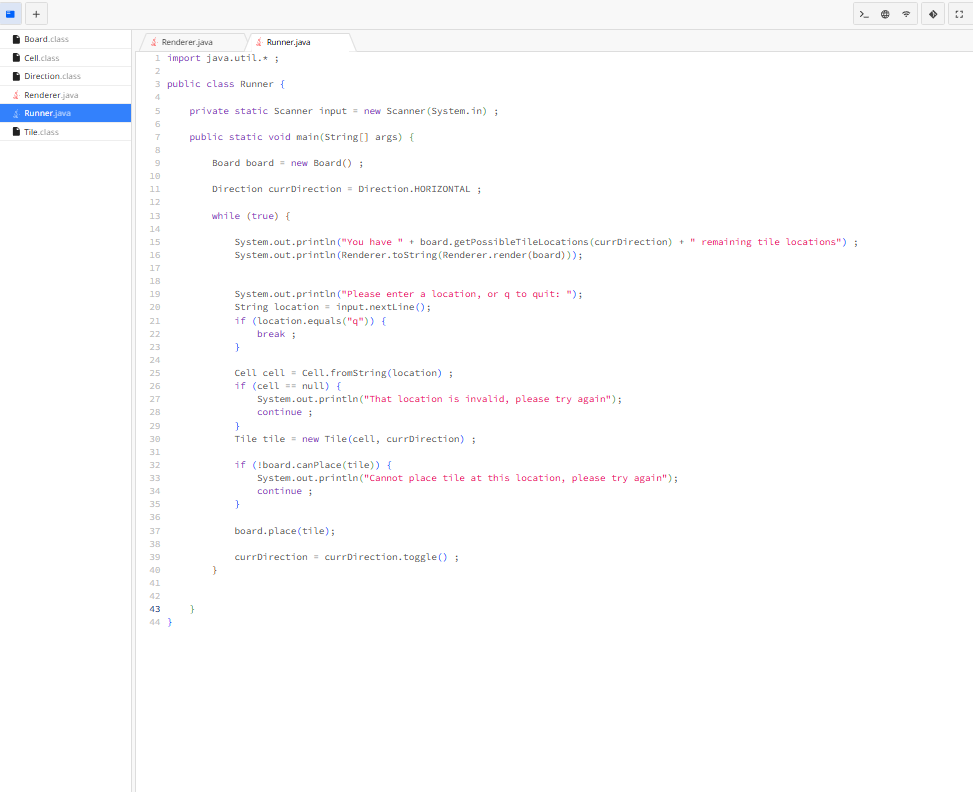Click the document icon beside Board.class
This screenshot has width=973, height=792.
(14, 38)
